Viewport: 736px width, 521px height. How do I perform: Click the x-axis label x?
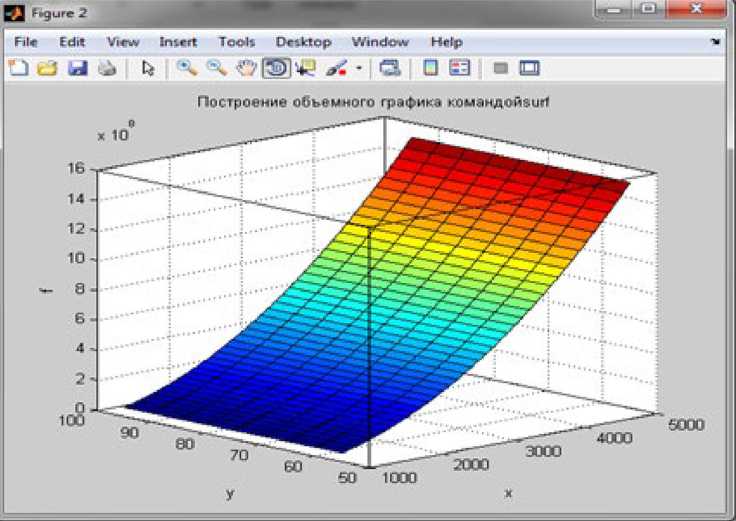(x=508, y=493)
